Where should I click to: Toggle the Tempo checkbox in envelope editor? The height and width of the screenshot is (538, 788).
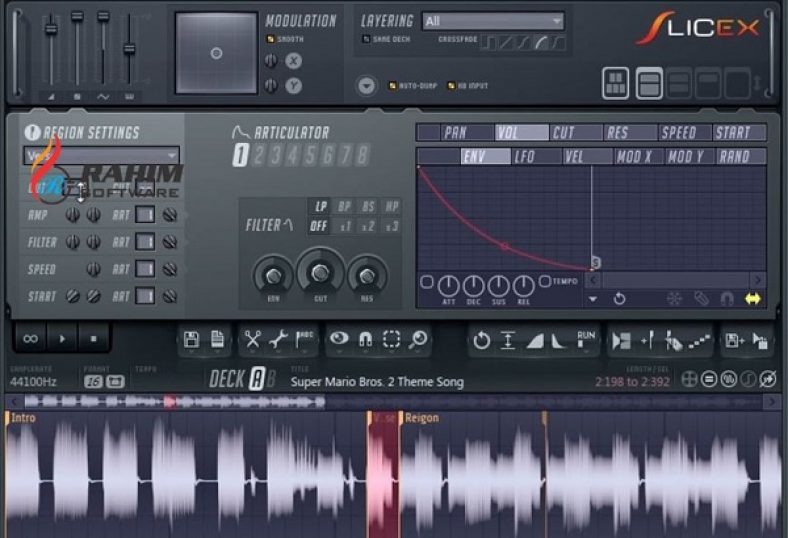545,281
